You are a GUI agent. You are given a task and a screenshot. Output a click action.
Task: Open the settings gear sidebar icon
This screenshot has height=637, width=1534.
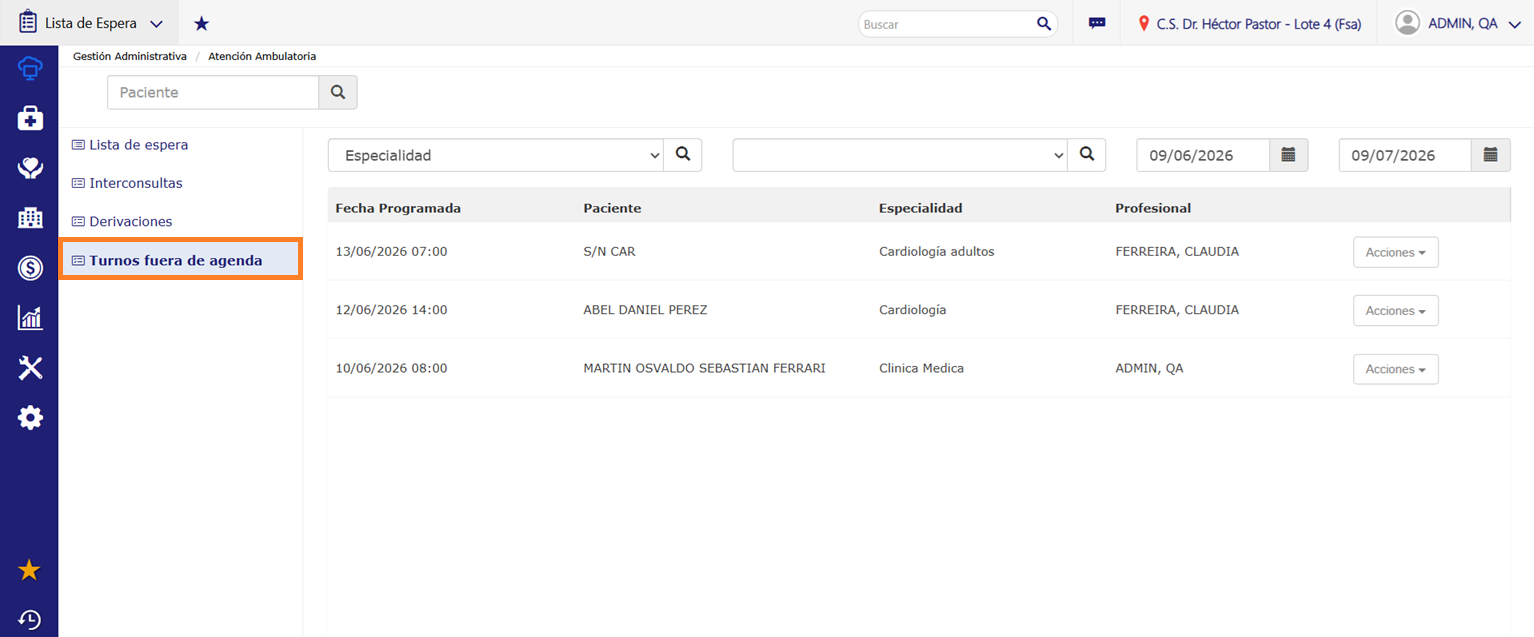(x=30, y=417)
